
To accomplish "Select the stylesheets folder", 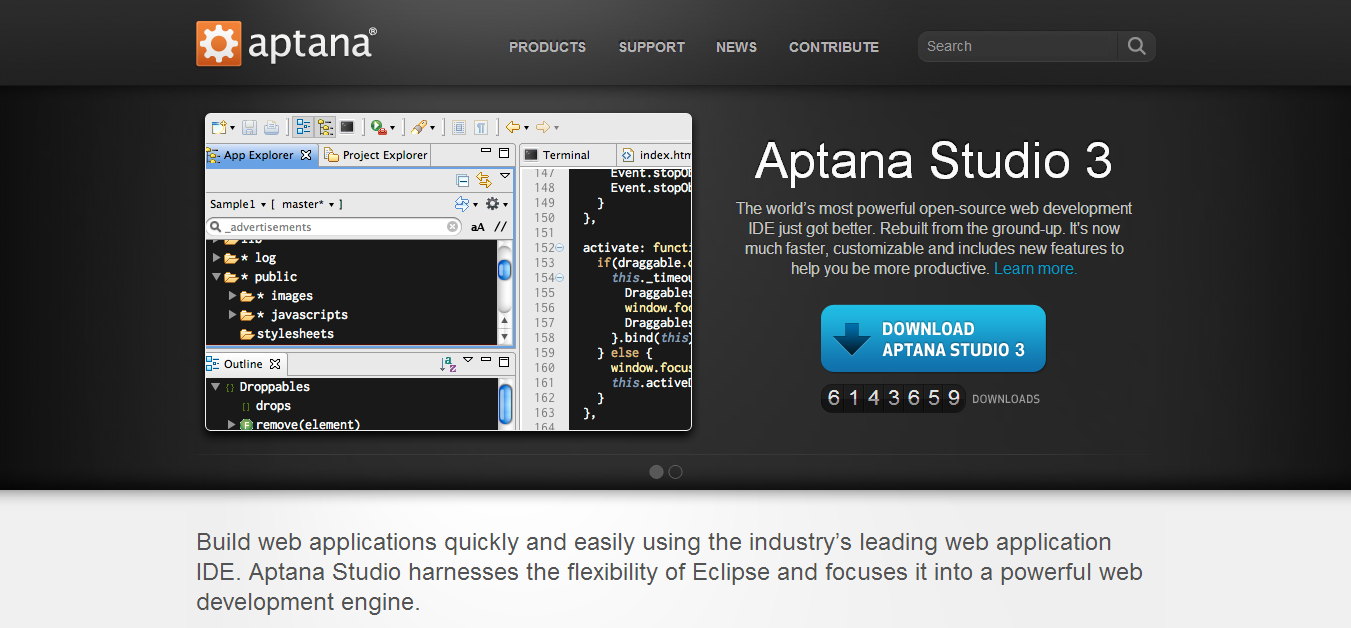I will (286, 334).
